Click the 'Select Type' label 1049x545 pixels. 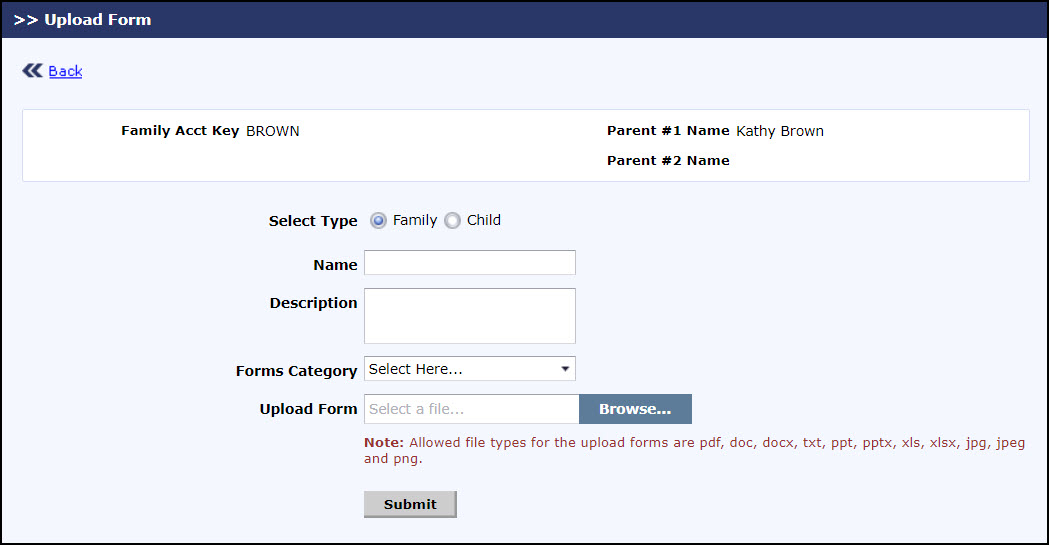[x=313, y=221]
